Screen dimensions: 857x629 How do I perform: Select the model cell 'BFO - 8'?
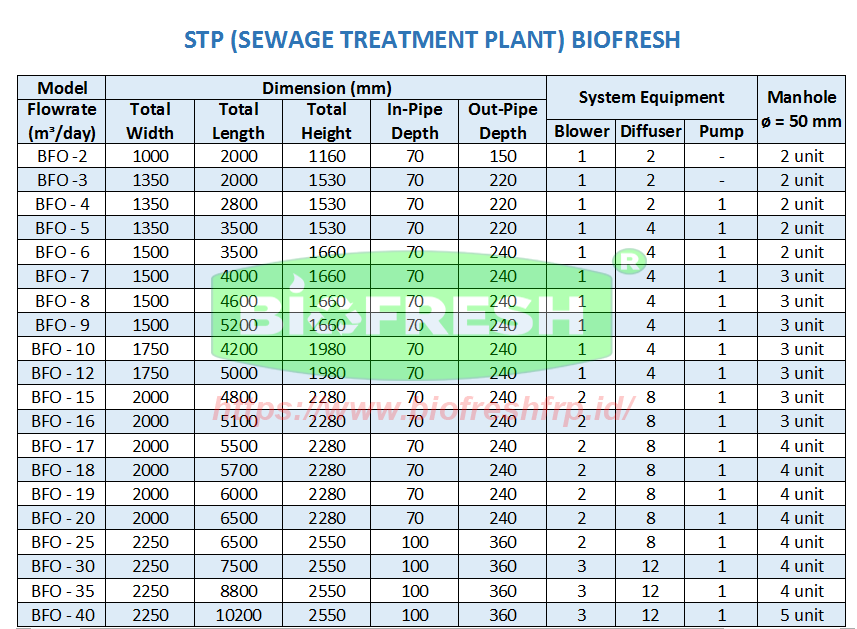tap(62, 301)
